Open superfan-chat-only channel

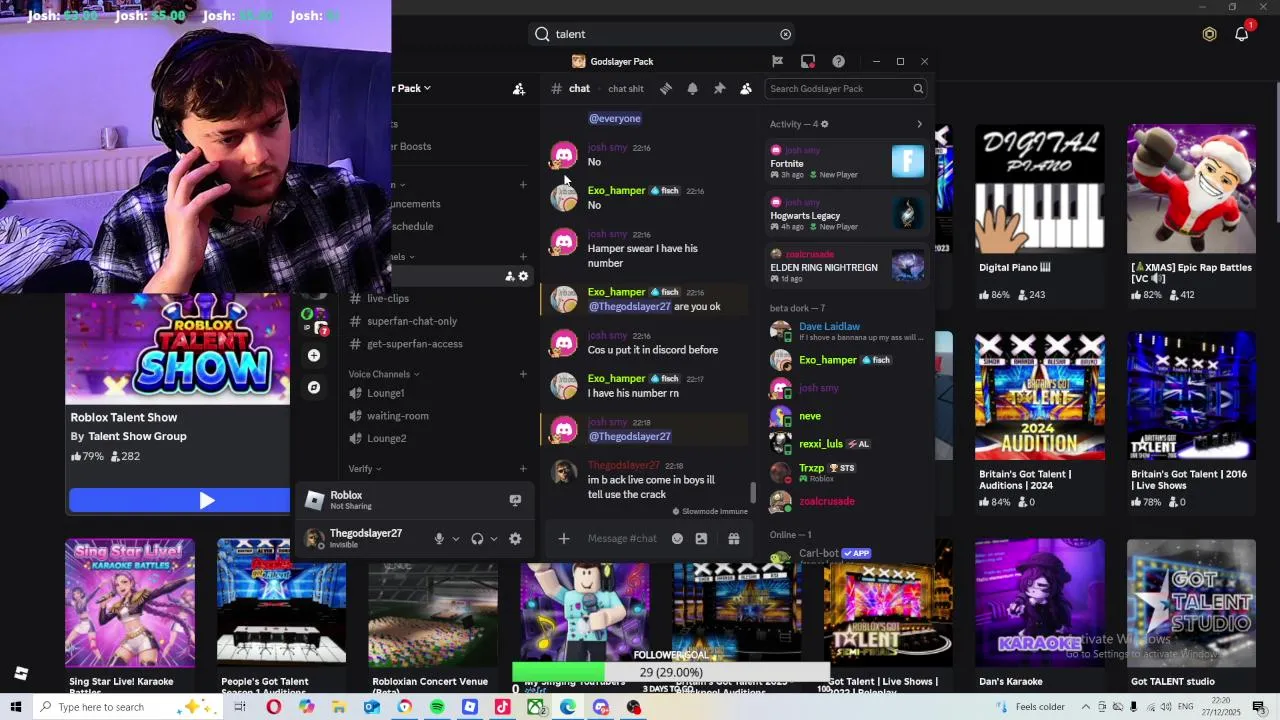click(412, 321)
